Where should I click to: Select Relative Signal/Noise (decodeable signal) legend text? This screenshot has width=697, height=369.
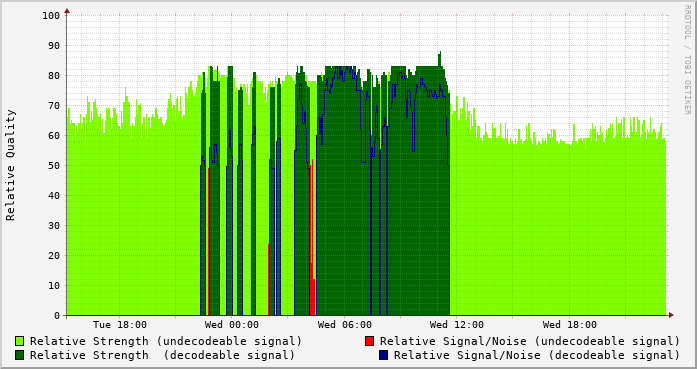(537, 355)
